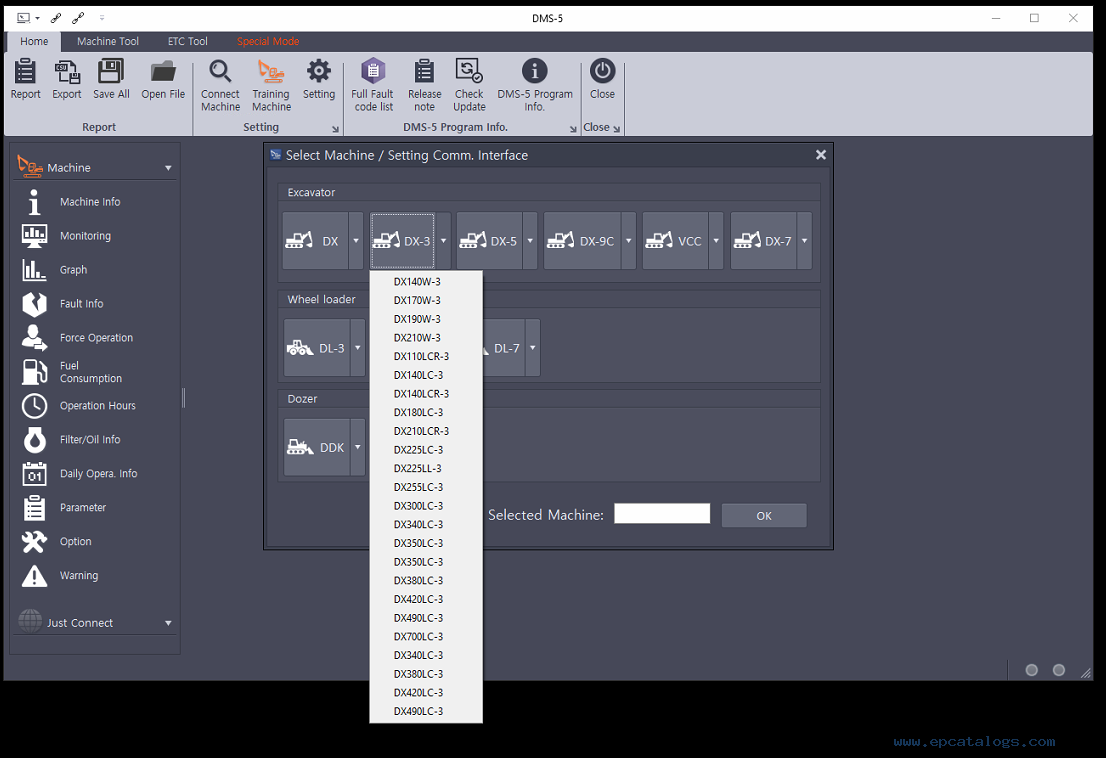Open Fault Info in the sidebar
This screenshot has width=1106, height=758.
pyautogui.click(x=81, y=303)
